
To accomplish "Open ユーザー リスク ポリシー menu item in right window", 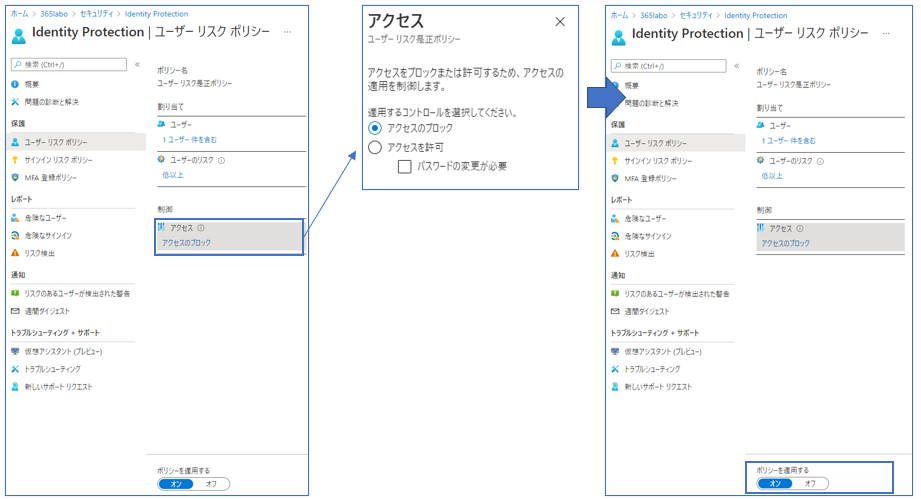I will (676, 143).
